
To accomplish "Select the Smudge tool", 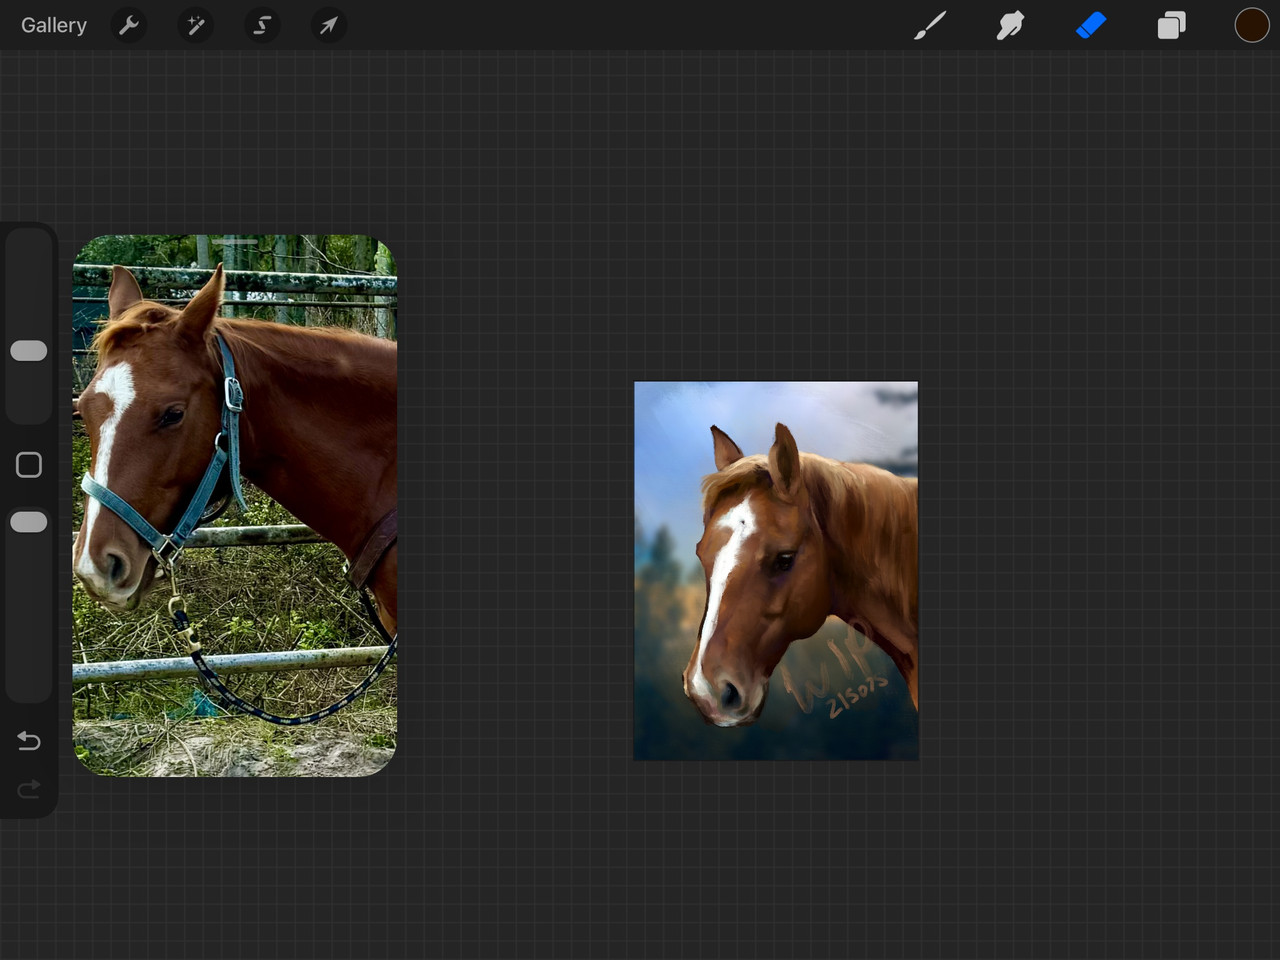I will click(1010, 25).
